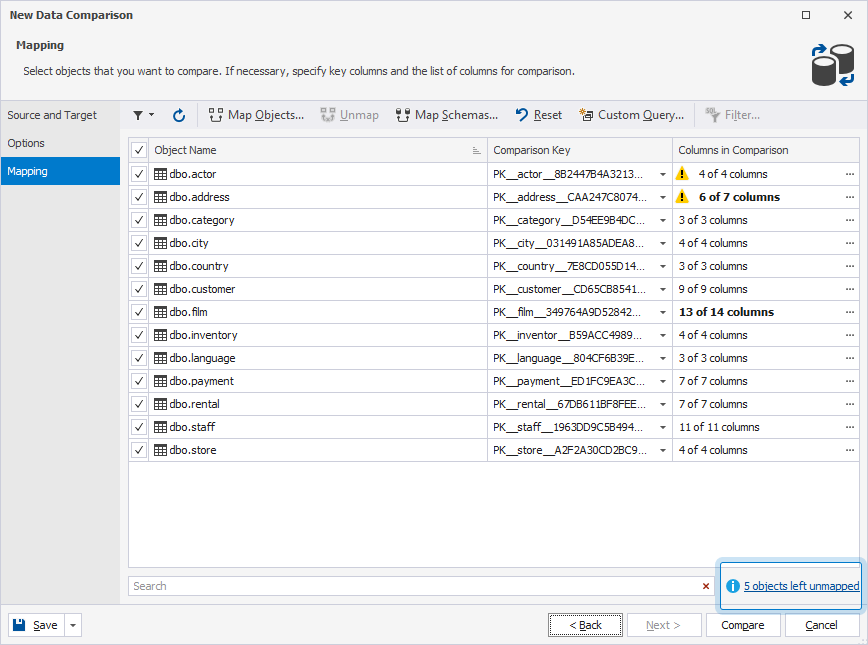The image size is (868, 645).
Task: Open the 5 objects left unmapped link
Action: (x=801, y=586)
